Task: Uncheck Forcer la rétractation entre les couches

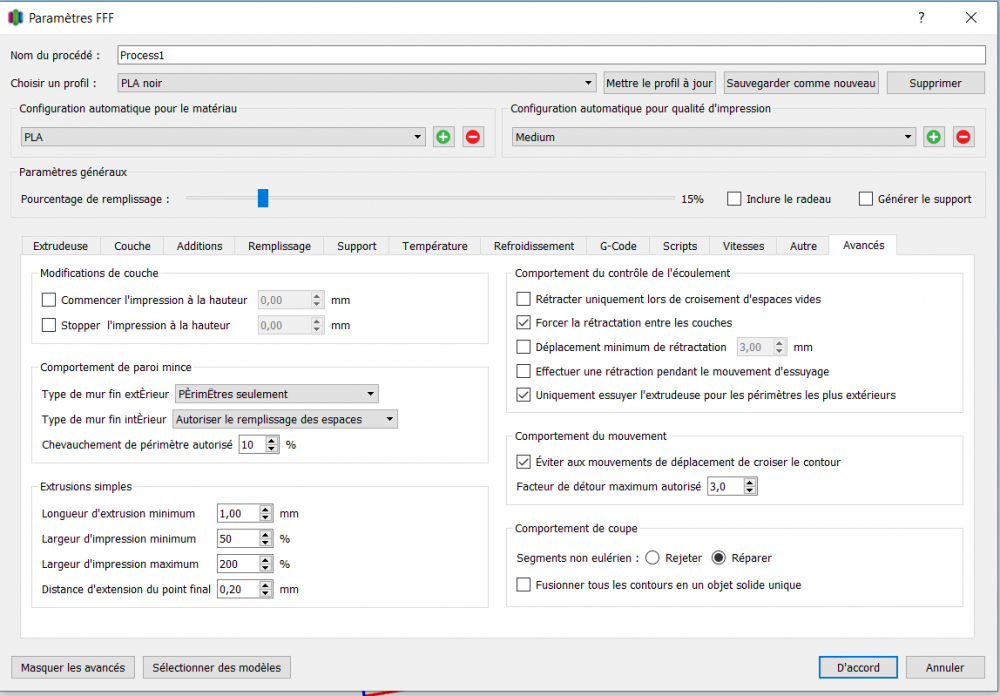Action: 524,323
